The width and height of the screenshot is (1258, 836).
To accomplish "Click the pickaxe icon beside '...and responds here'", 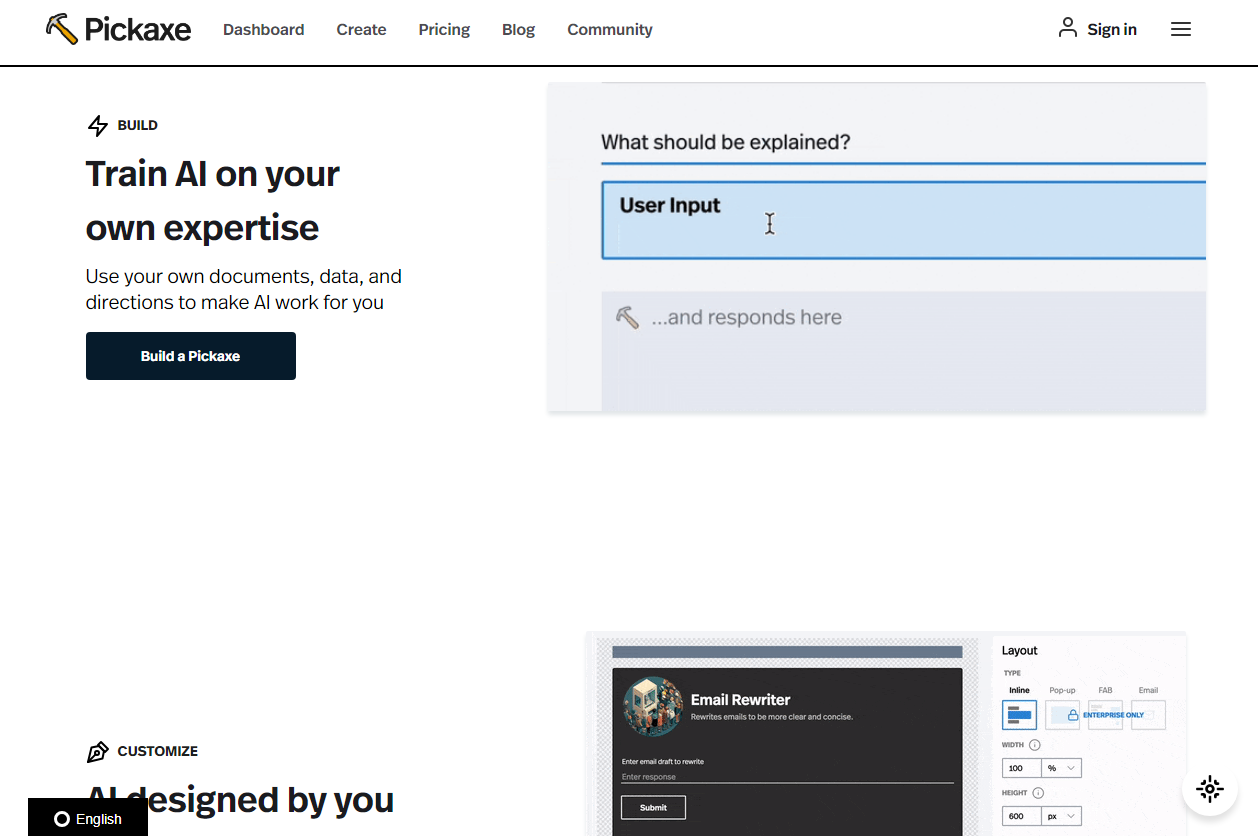I will tap(627, 318).
